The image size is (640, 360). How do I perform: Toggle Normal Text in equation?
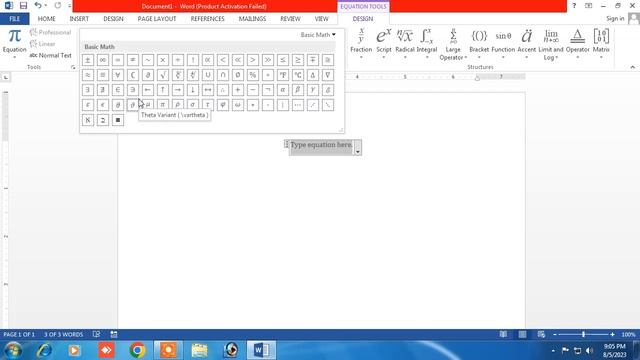point(50,55)
